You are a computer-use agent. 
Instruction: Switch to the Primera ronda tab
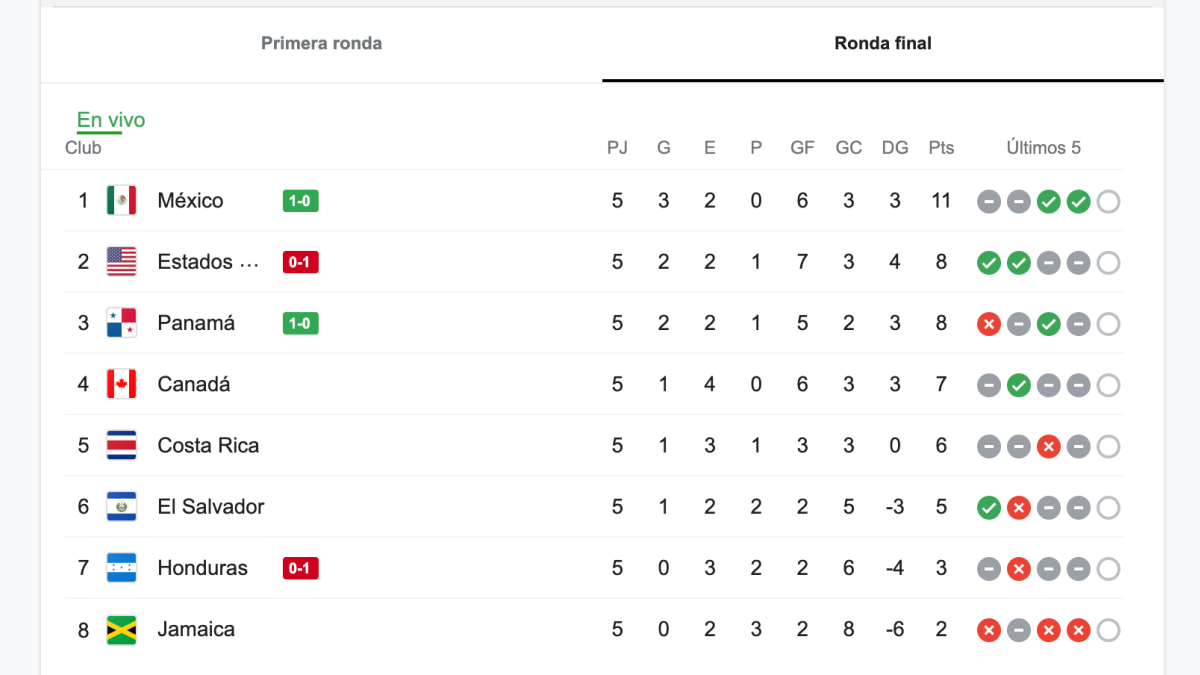click(321, 44)
